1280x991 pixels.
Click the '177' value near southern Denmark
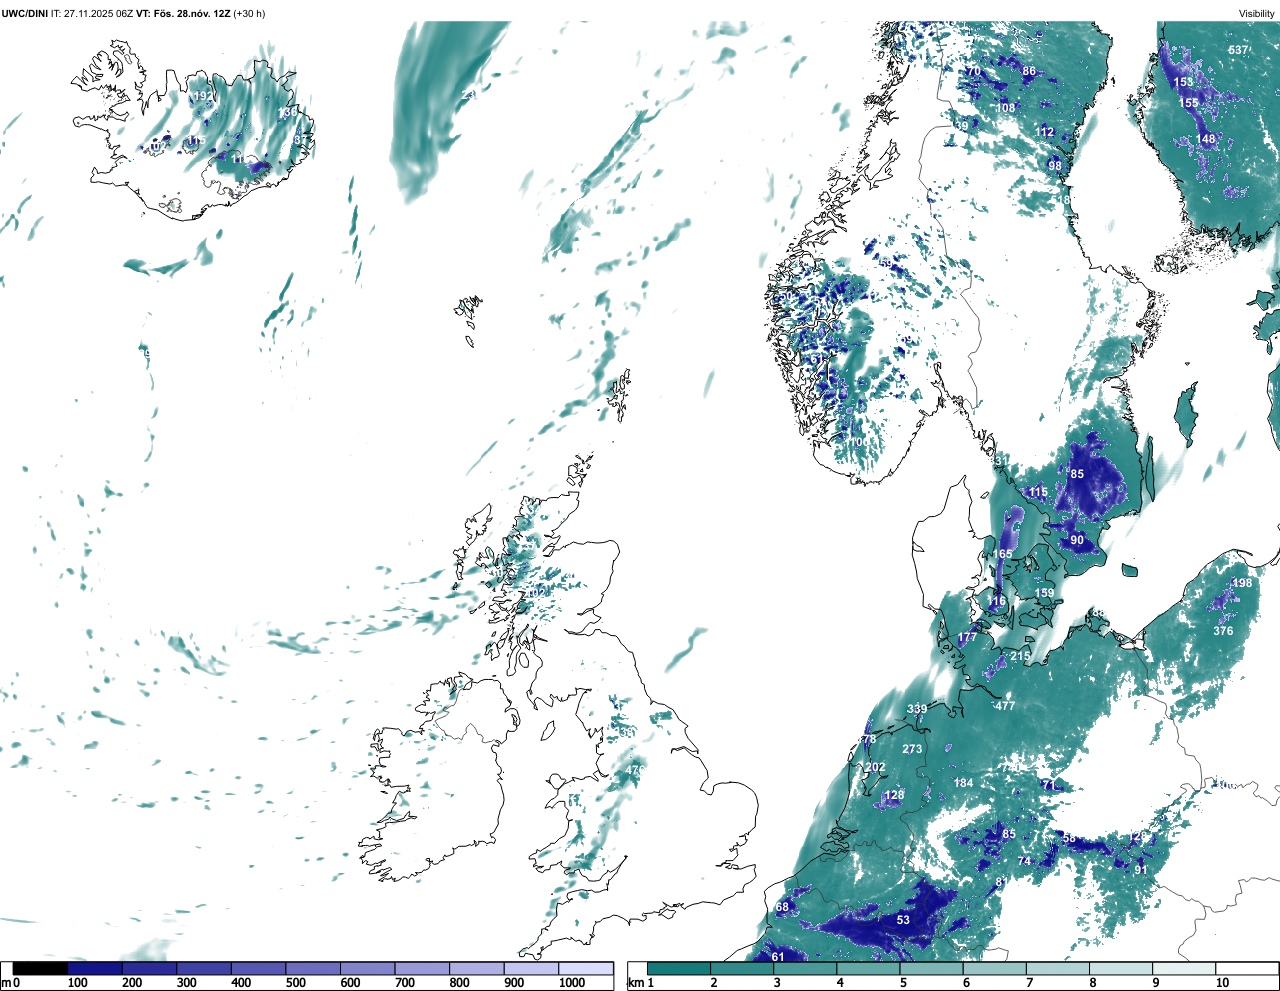pos(967,637)
